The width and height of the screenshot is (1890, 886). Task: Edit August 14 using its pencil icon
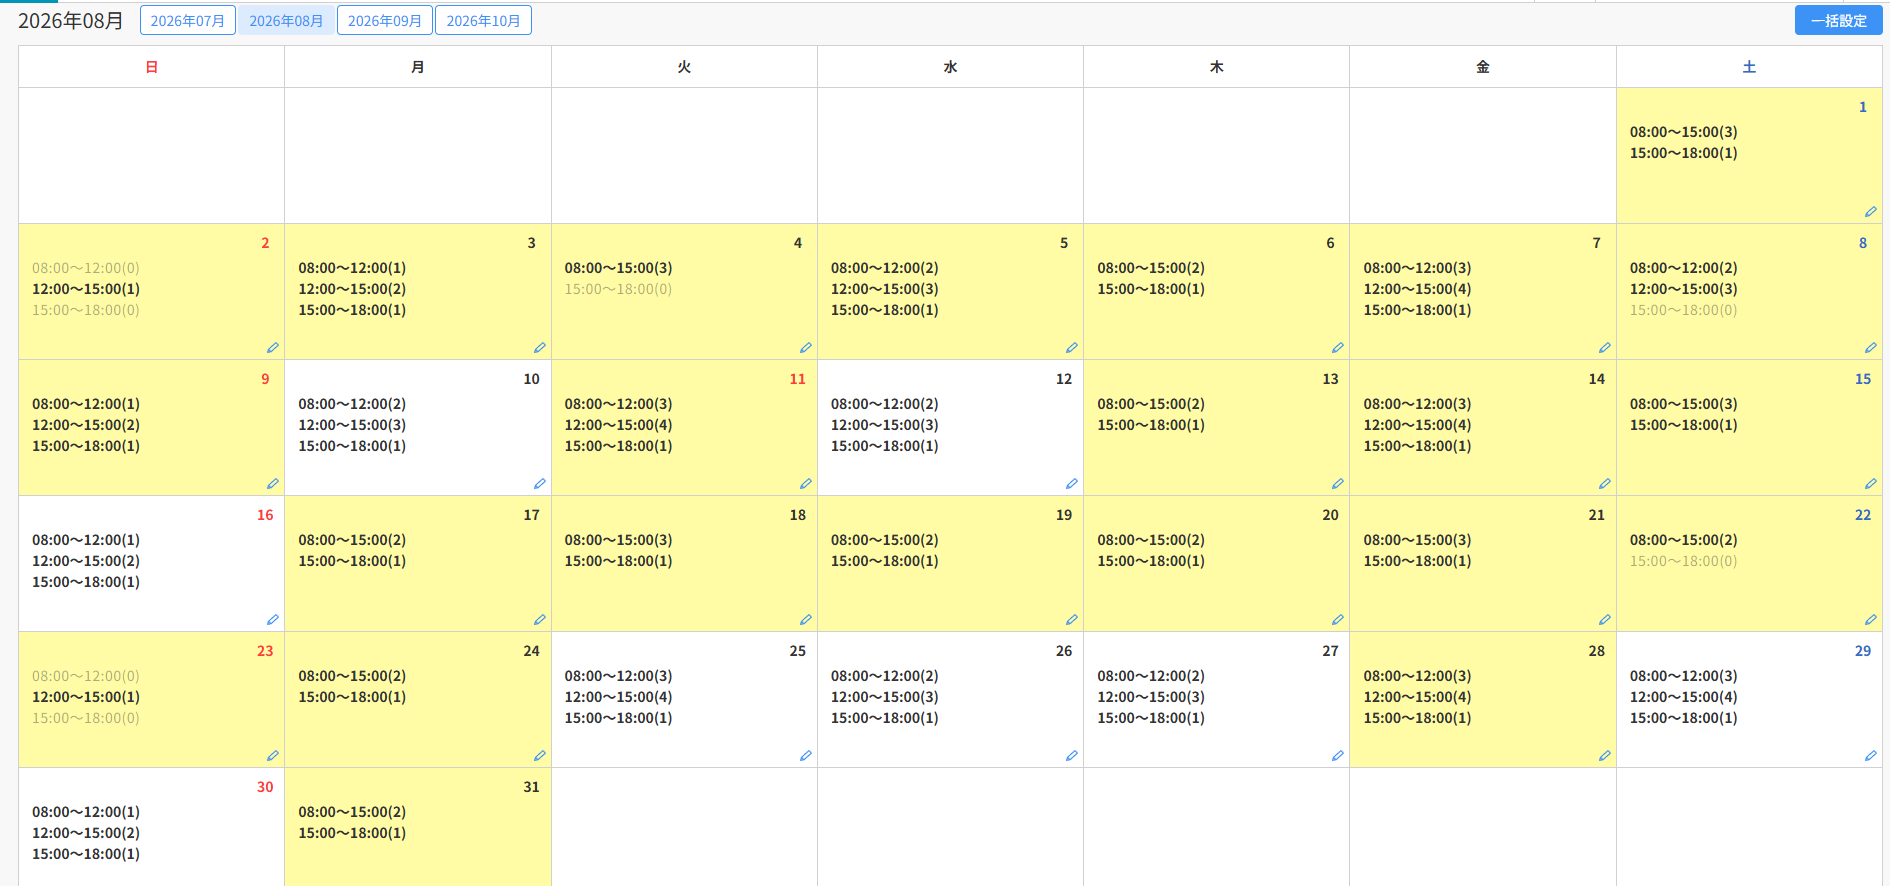(1604, 484)
